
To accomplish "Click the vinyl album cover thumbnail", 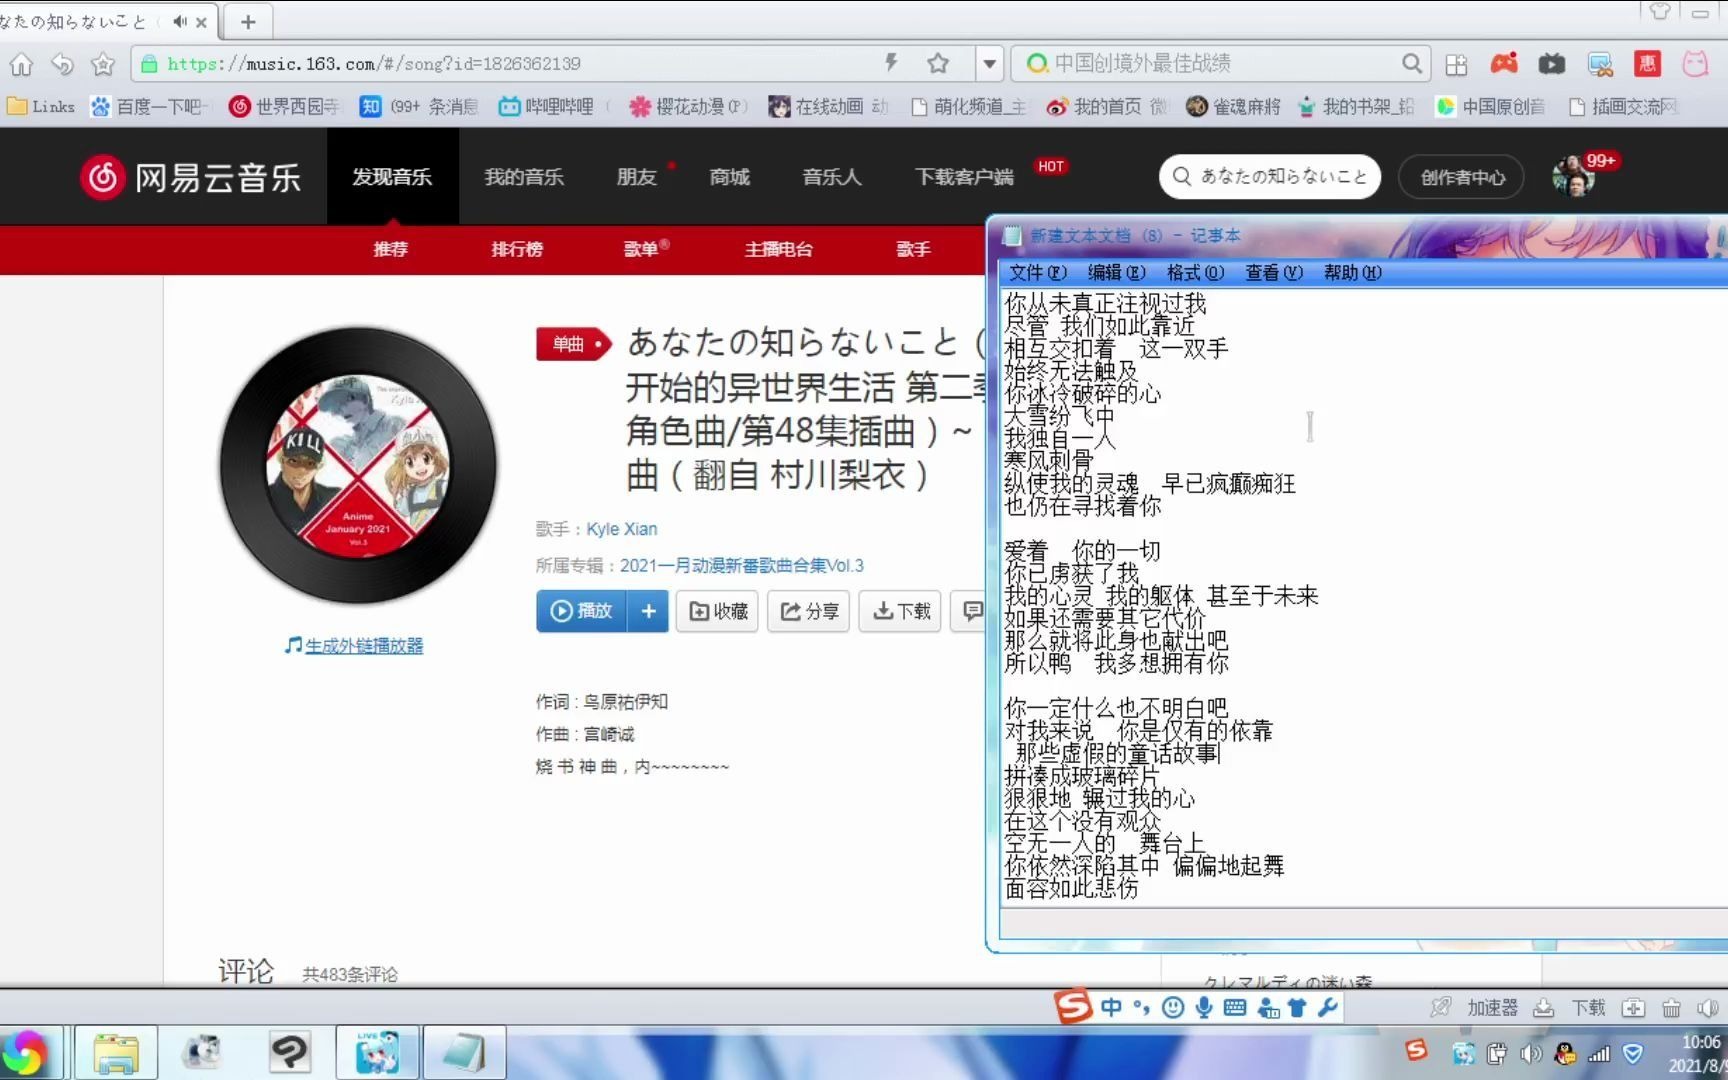I will pos(358,466).
